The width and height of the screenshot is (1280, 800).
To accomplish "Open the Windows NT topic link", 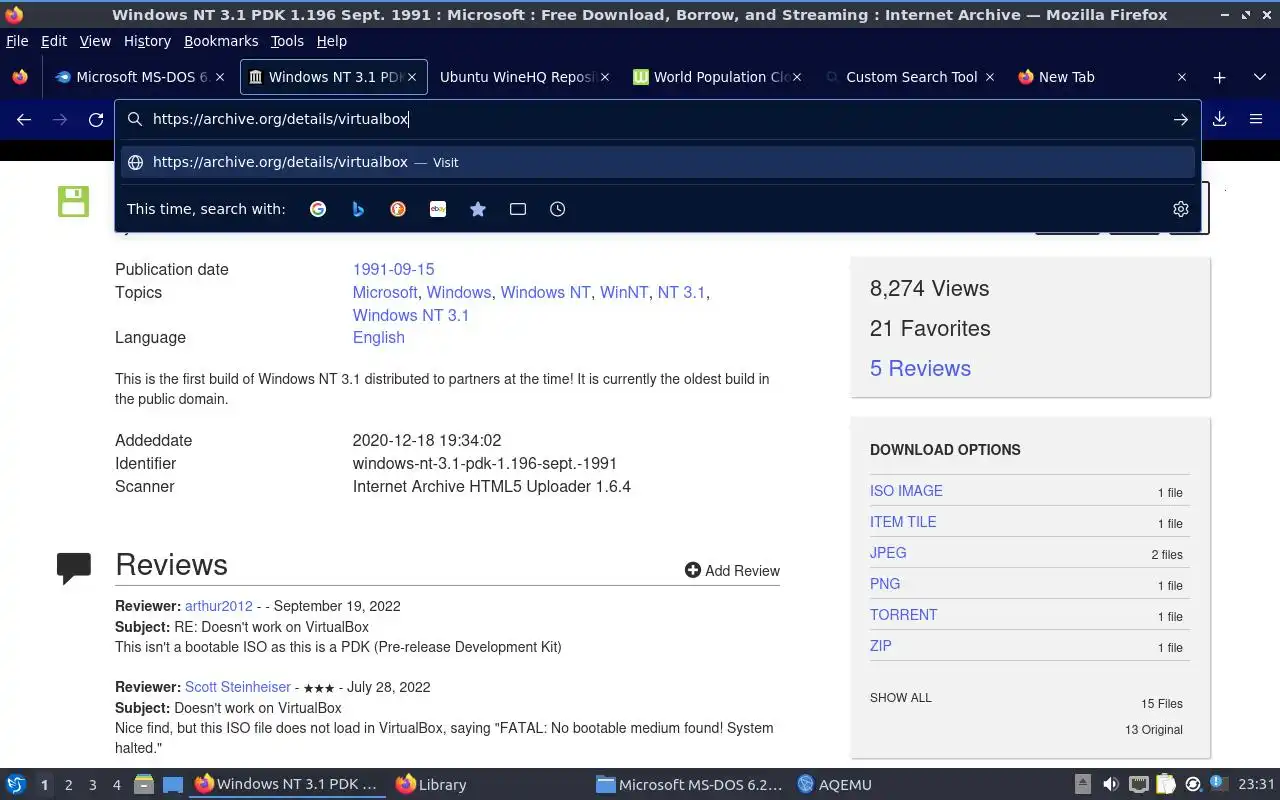I will point(545,292).
